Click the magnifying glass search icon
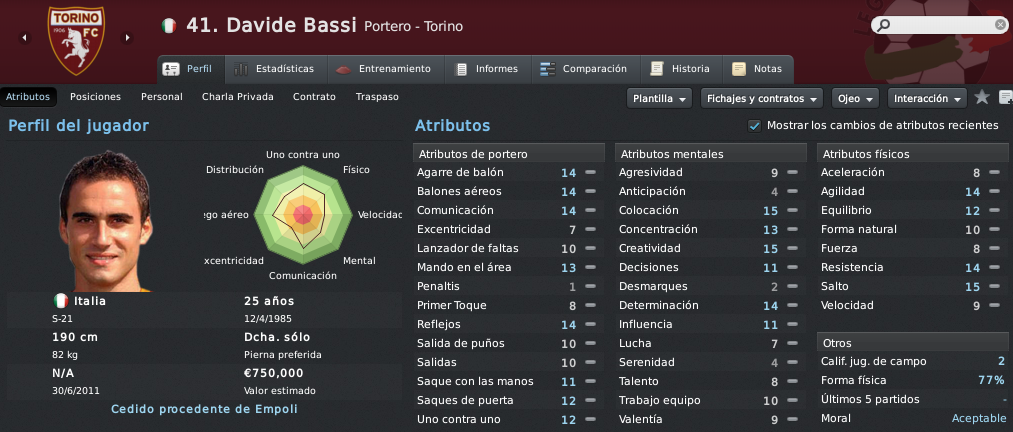The height and width of the screenshot is (432, 1013). [x=882, y=25]
